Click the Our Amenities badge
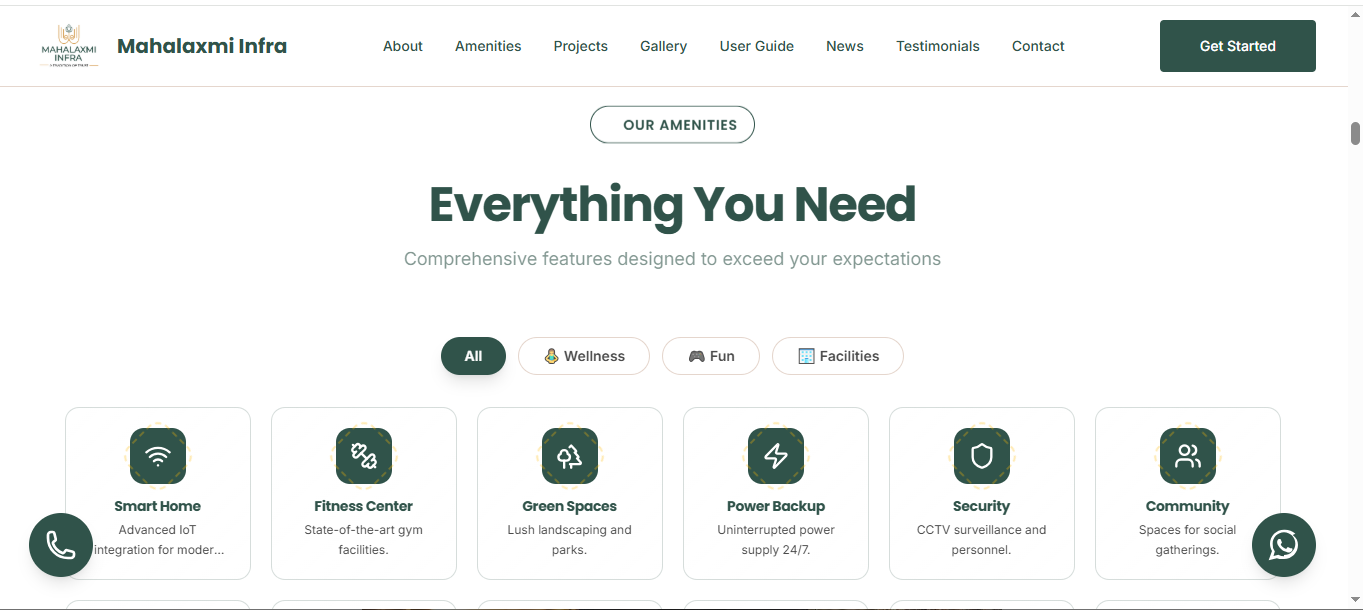This screenshot has width=1363, height=610. pyautogui.click(x=672, y=125)
